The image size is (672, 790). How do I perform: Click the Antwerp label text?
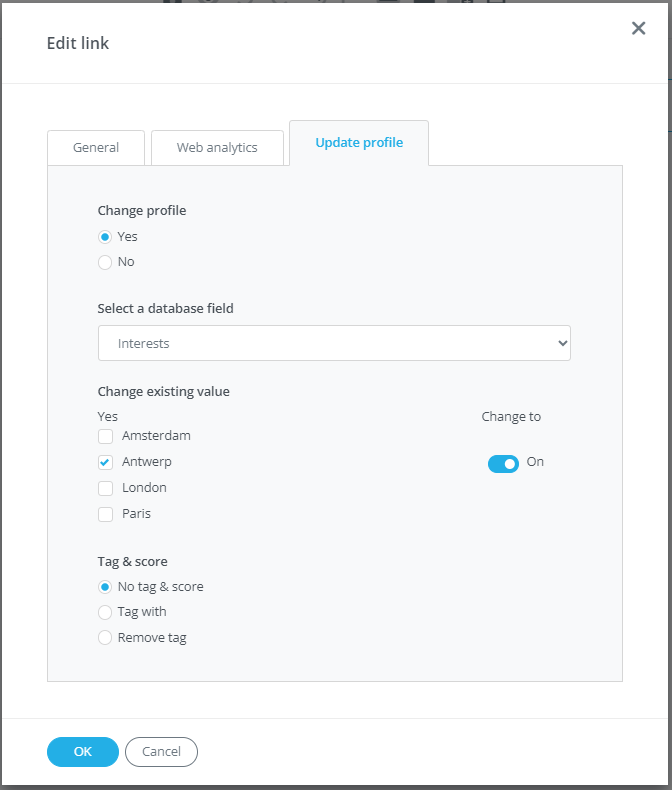(147, 462)
